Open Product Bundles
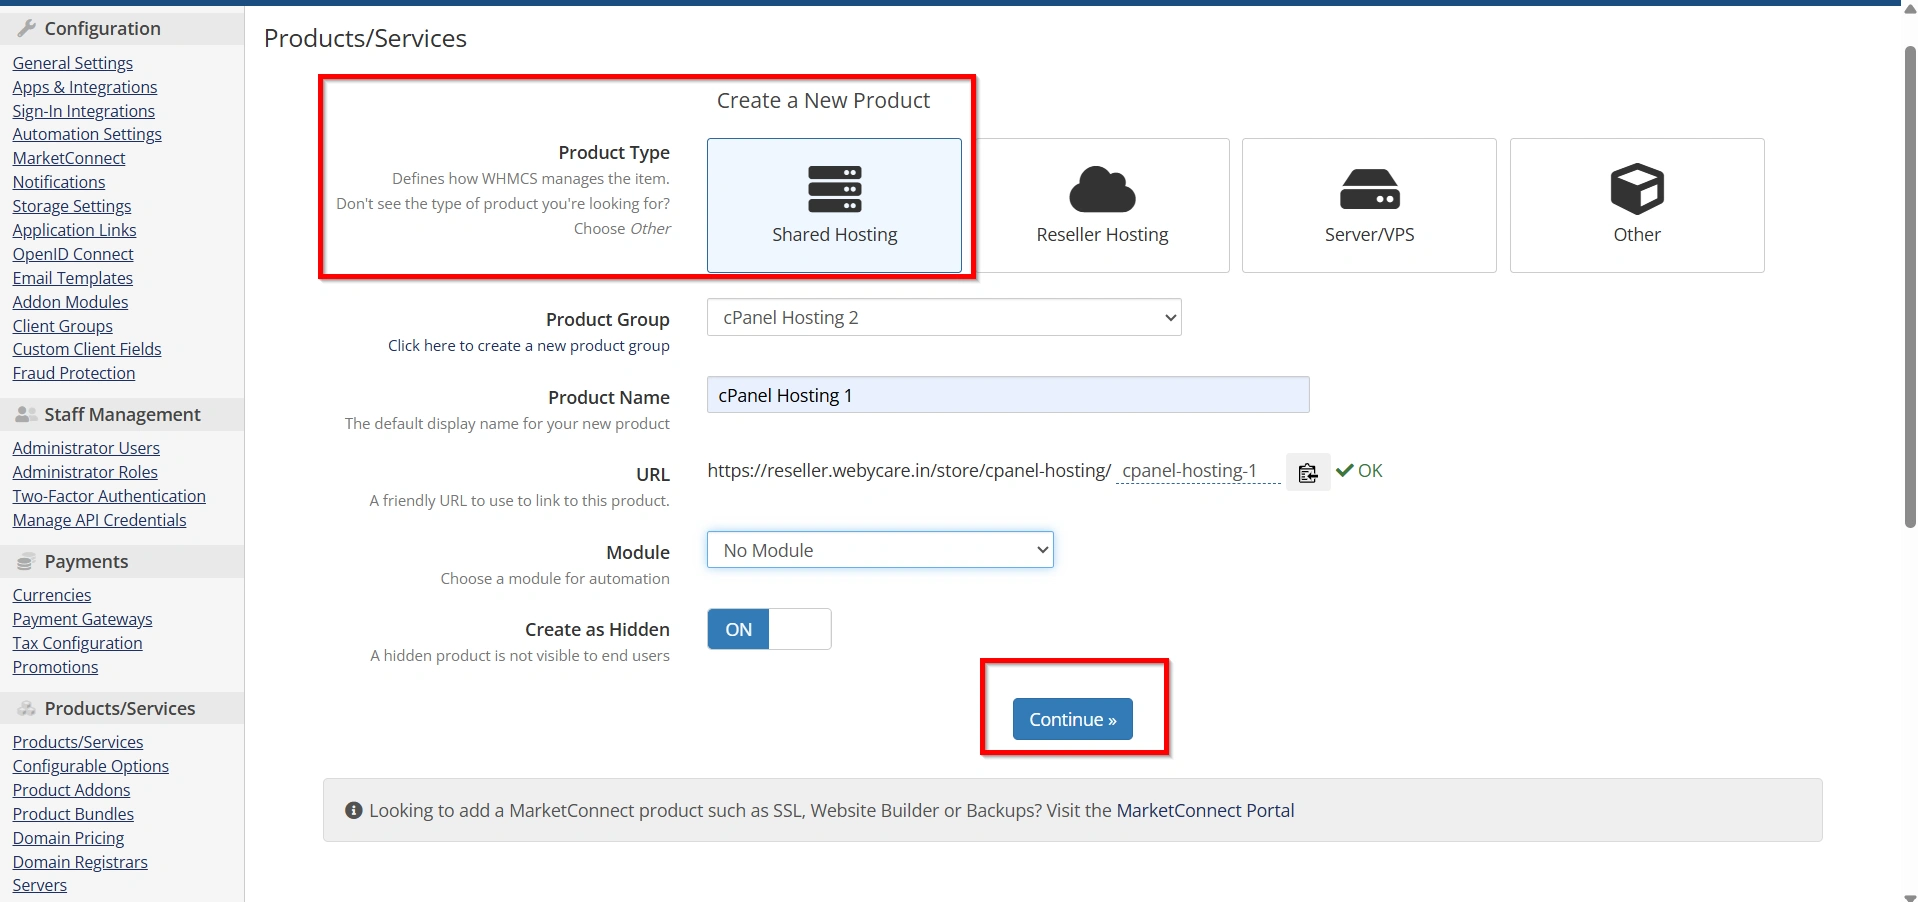This screenshot has height=902, width=1918. click(73, 814)
